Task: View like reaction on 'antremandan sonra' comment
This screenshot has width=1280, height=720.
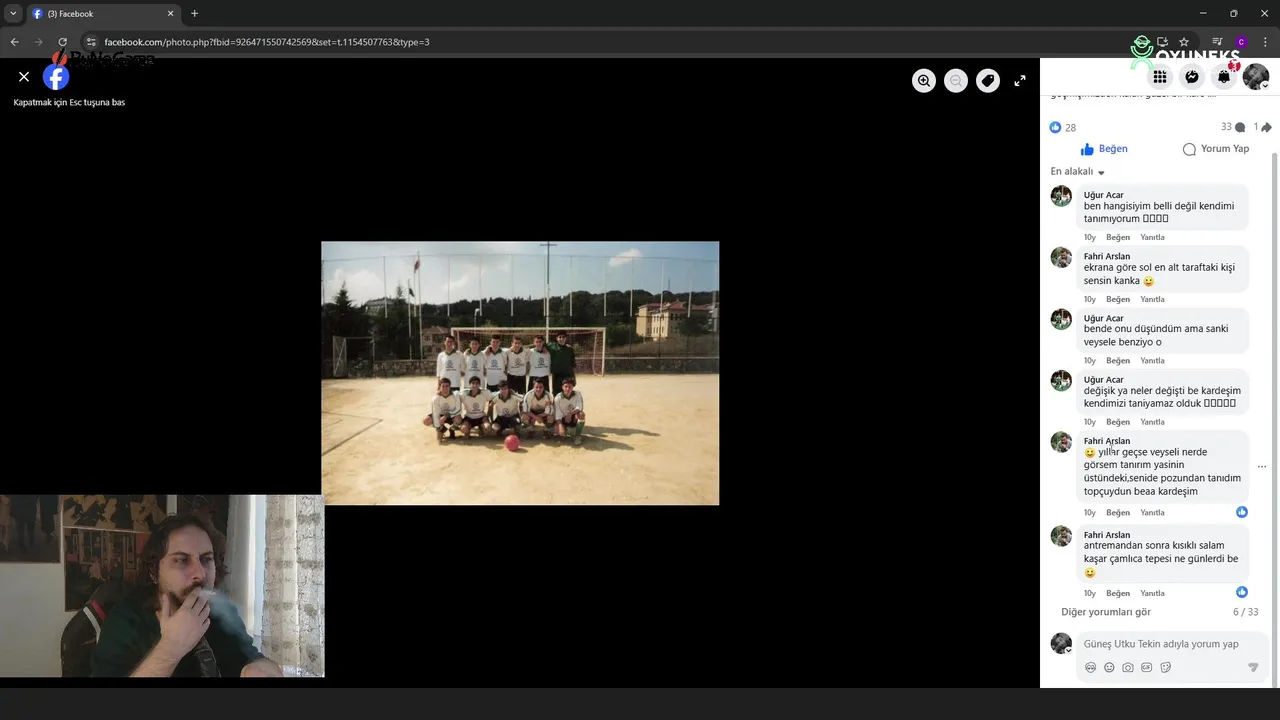Action: [x=1242, y=592]
